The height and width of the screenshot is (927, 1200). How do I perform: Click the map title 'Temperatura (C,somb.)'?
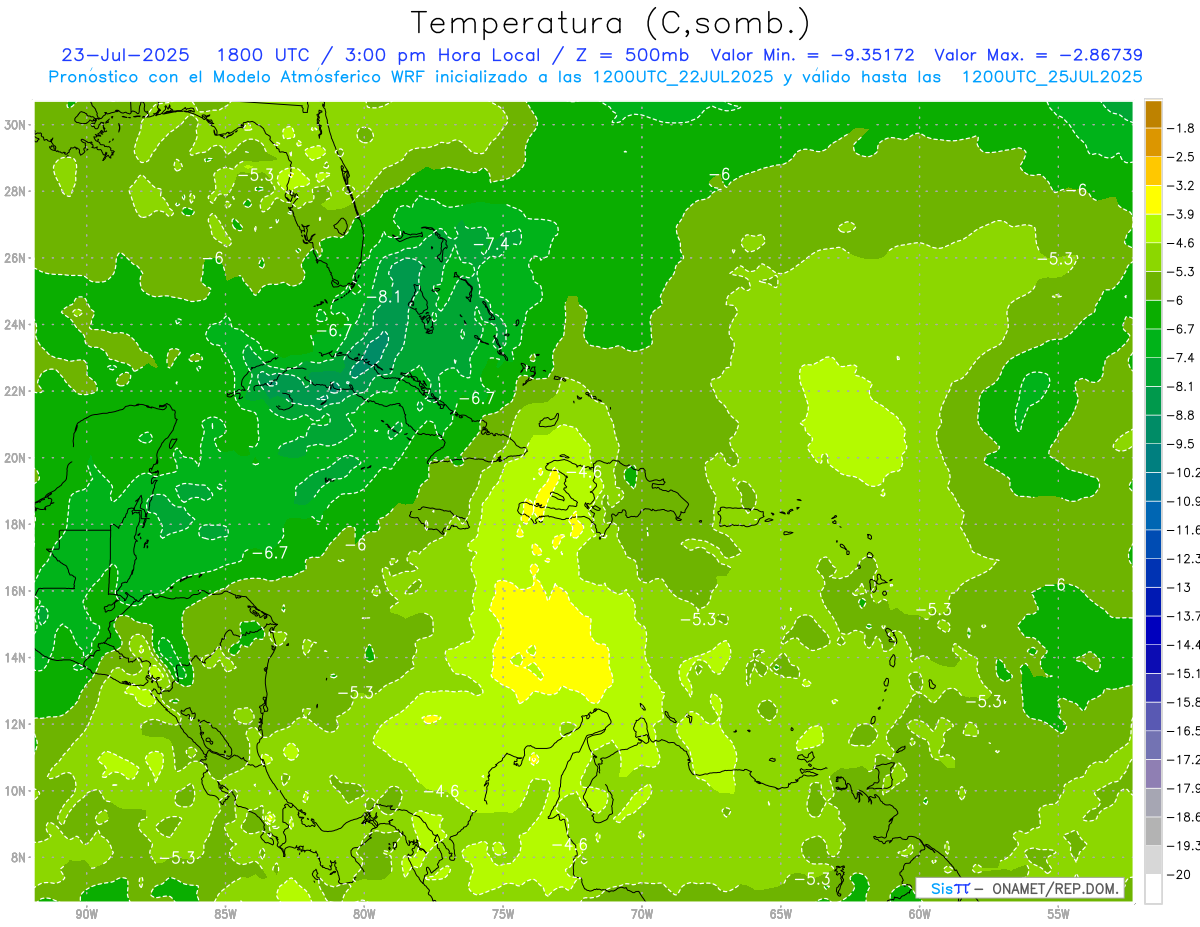tap(611, 22)
